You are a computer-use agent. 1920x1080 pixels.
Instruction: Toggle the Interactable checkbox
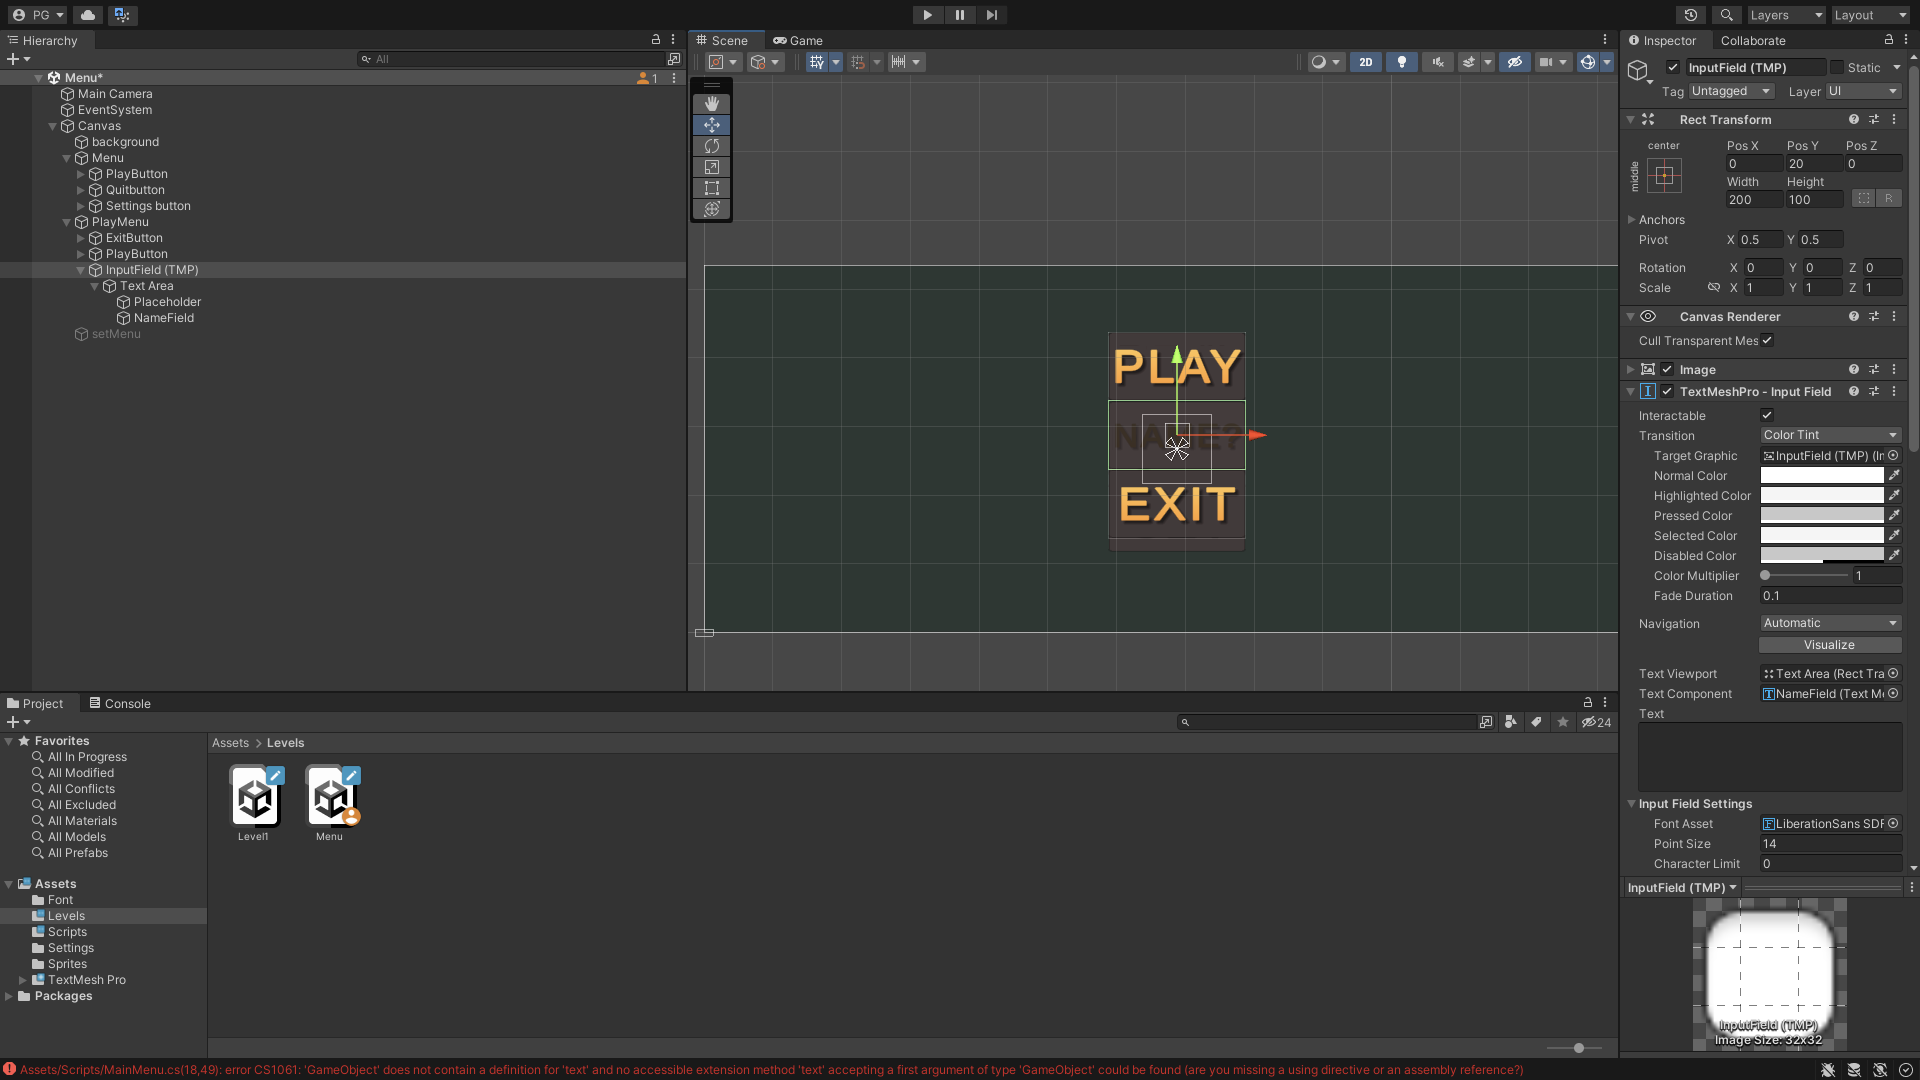tap(1767, 416)
